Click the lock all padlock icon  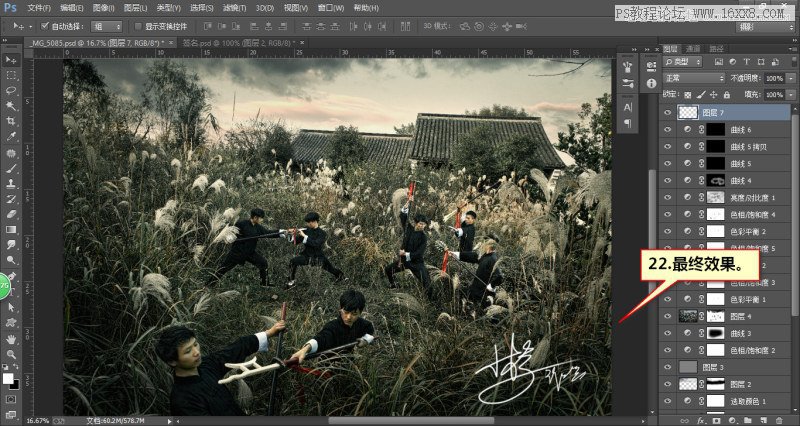coord(726,94)
